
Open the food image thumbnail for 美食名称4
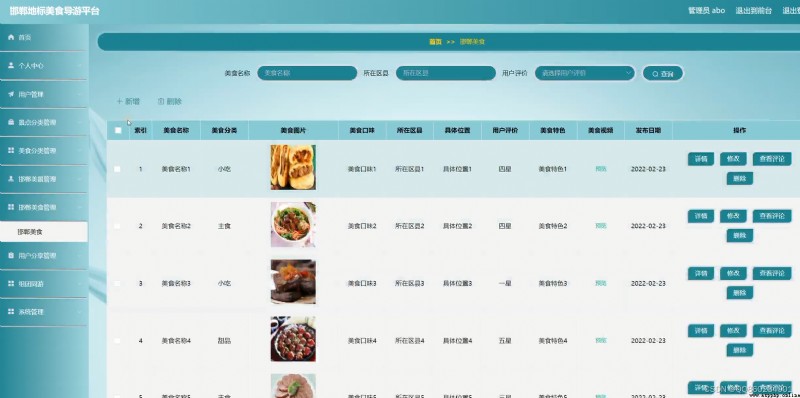click(293, 339)
